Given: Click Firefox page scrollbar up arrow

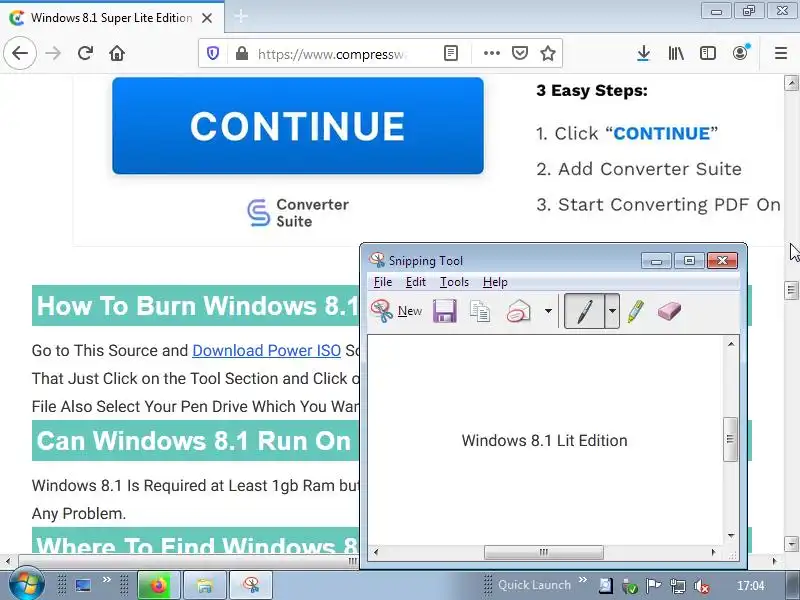Looking at the screenshot, I should [791, 83].
